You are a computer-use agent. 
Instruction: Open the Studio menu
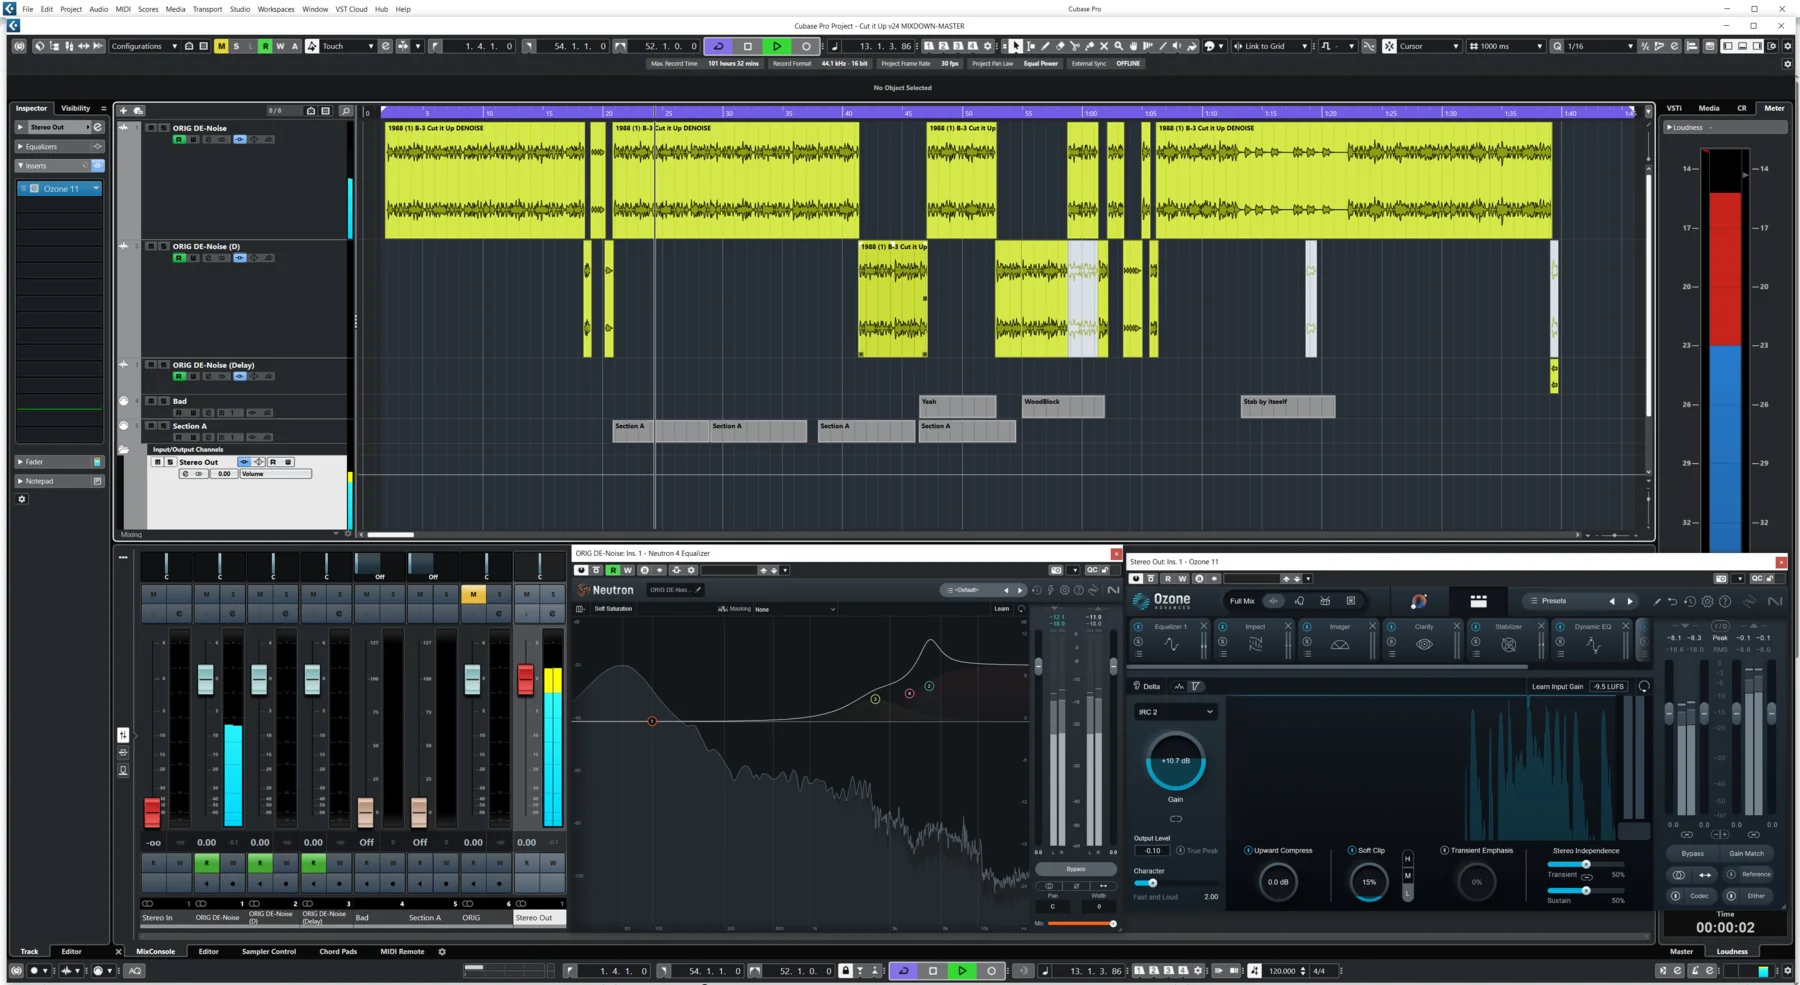tap(239, 9)
